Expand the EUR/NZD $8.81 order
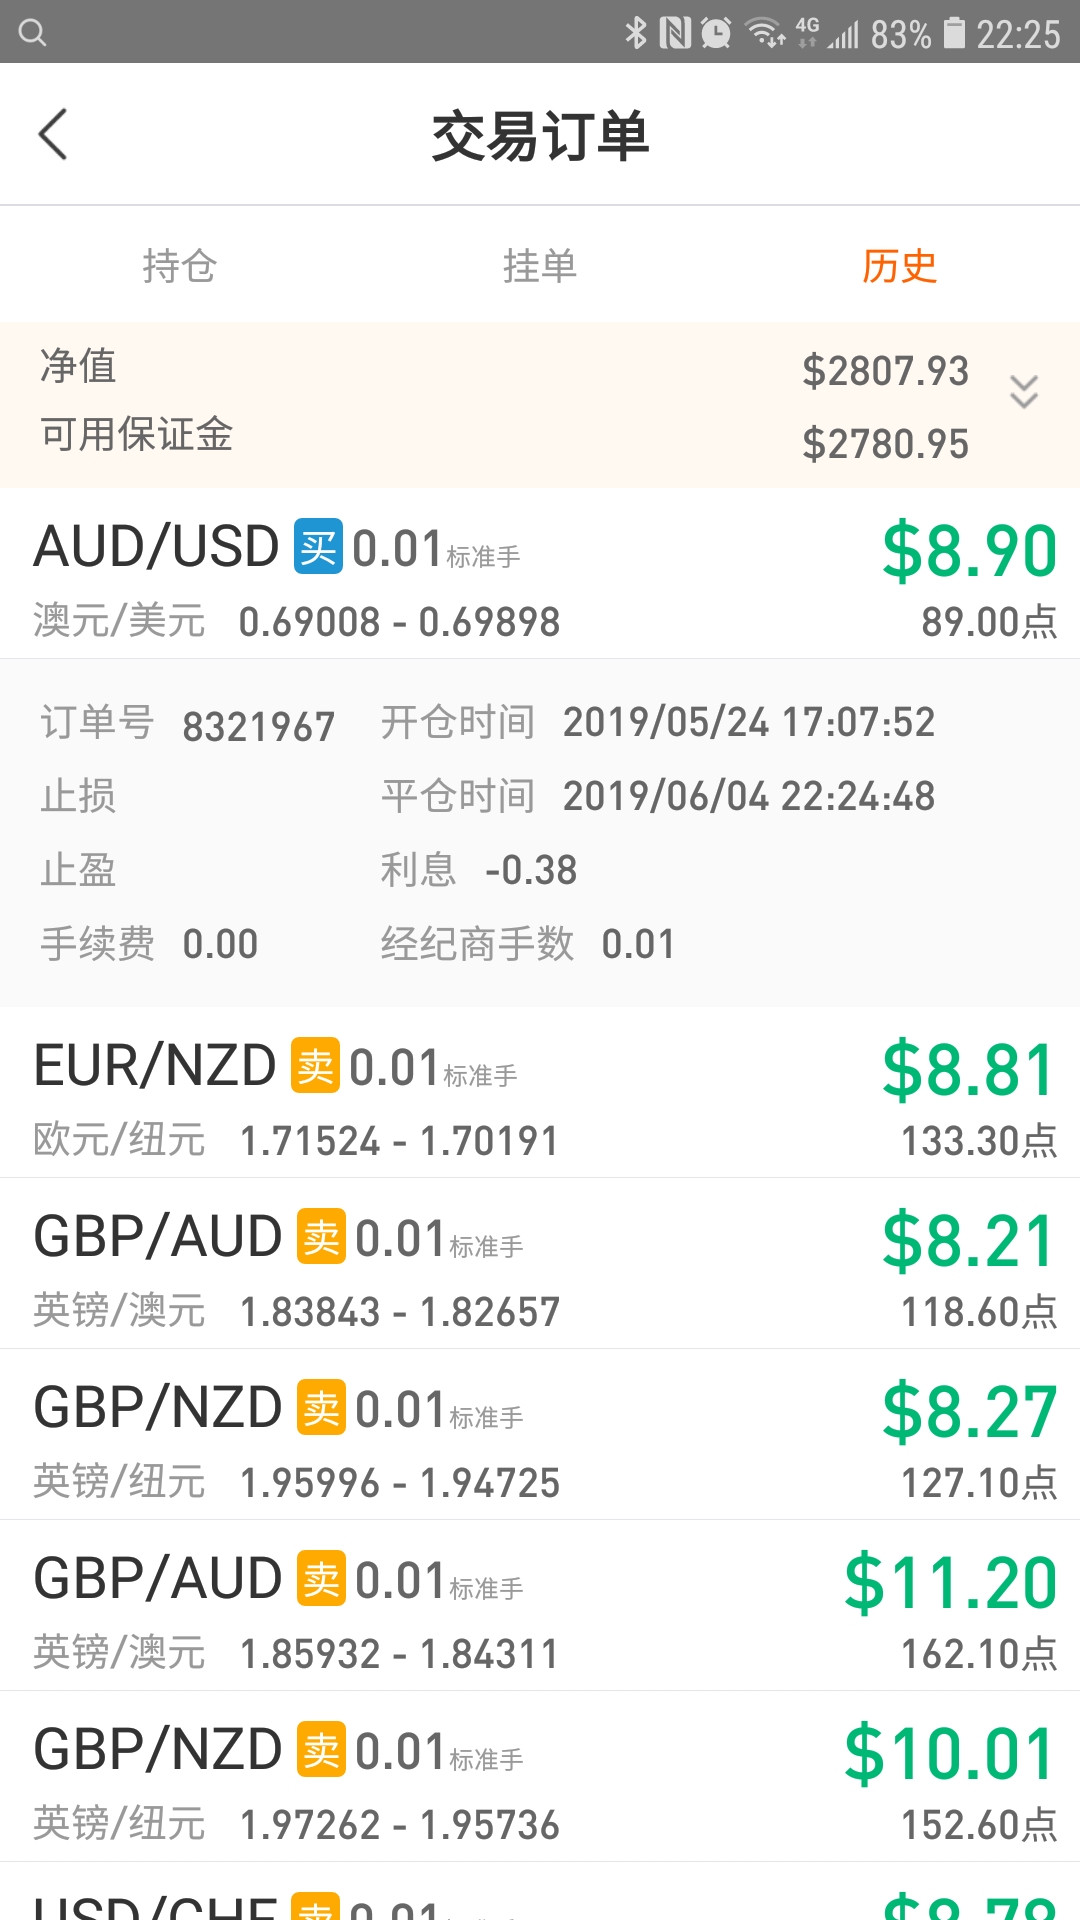The width and height of the screenshot is (1080, 1920). 540,1093
